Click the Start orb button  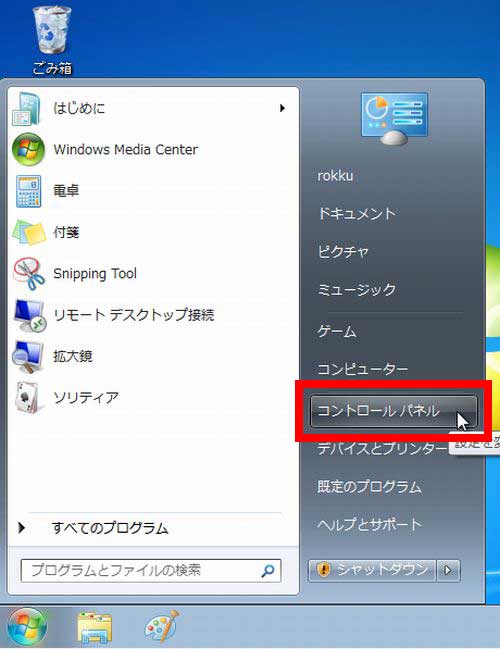pyautogui.click(x=26, y=627)
